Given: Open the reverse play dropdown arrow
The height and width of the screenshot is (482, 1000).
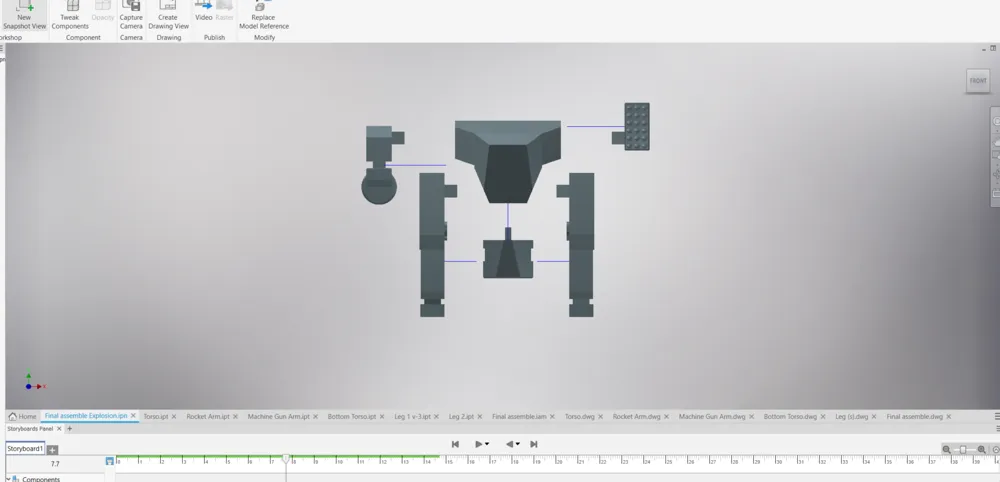Looking at the screenshot, I should [x=517, y=444].
